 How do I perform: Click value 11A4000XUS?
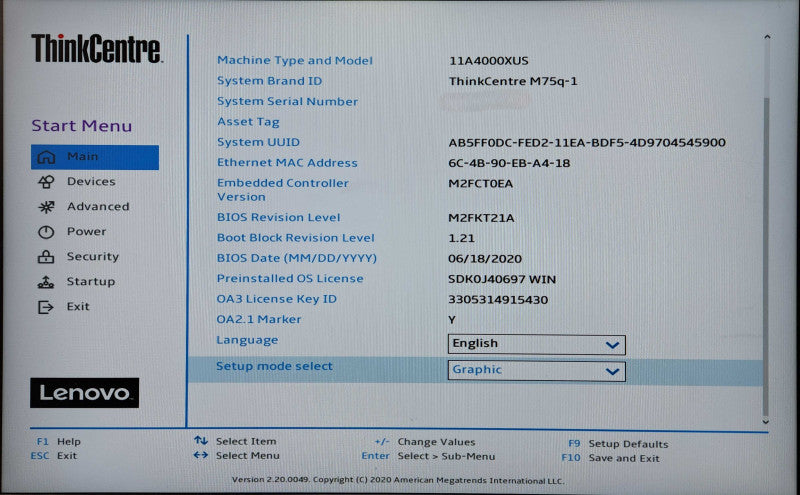click(488, 61)
